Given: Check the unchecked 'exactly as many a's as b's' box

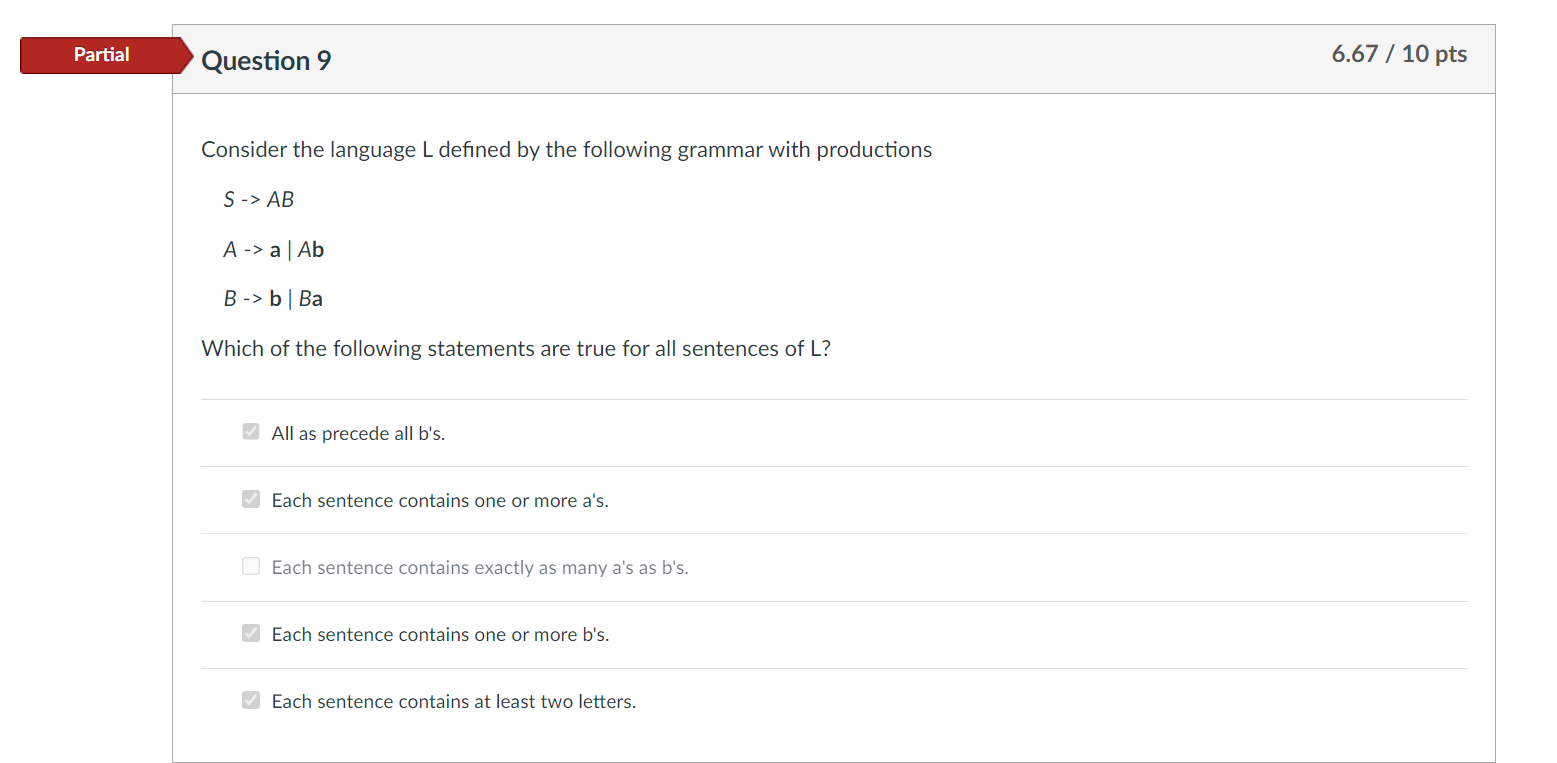Looking at the screenshot, I should (251, 567).
